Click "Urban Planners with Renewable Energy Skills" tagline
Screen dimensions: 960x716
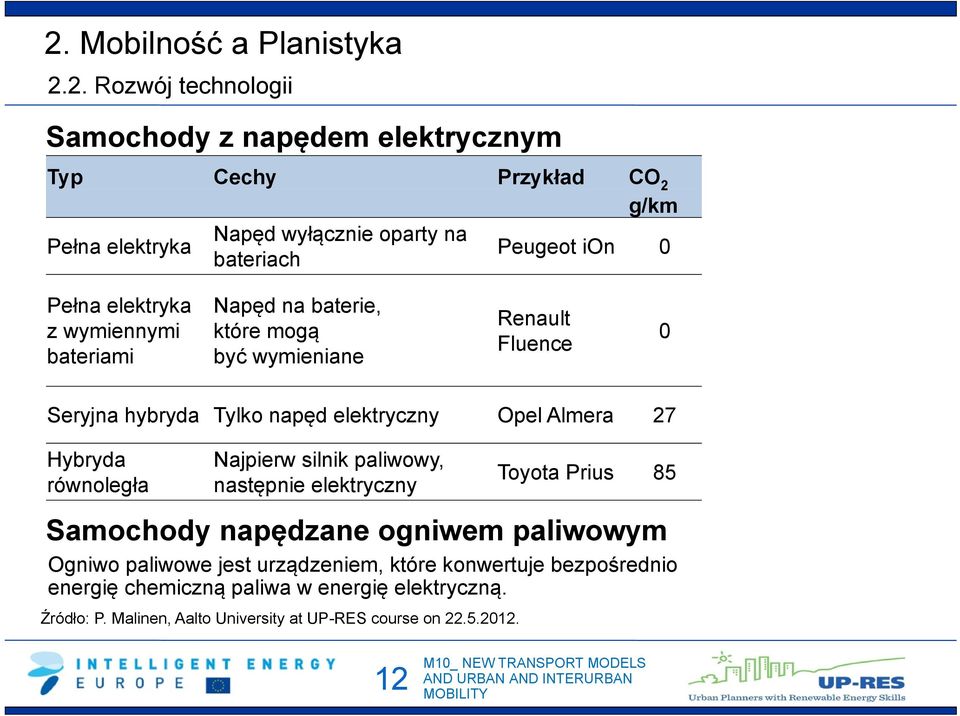click(797, 698)
